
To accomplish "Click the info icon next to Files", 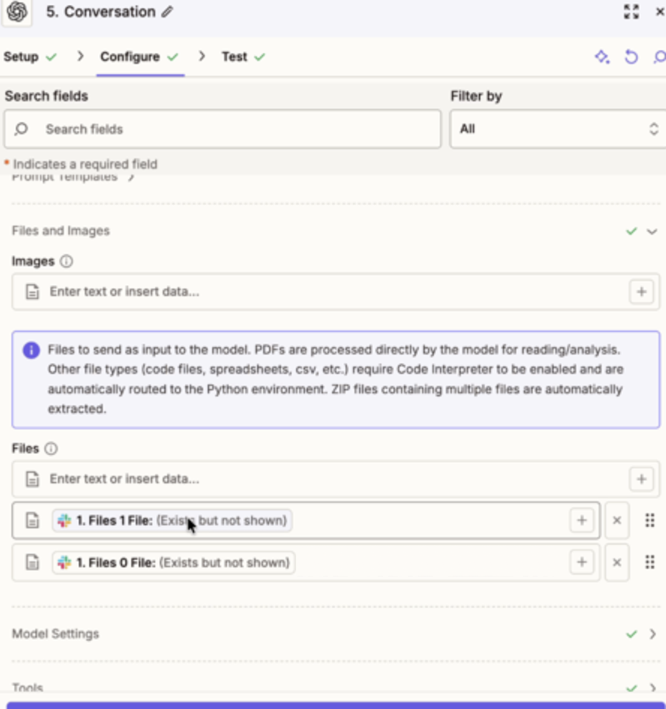I will click(51, 449).
